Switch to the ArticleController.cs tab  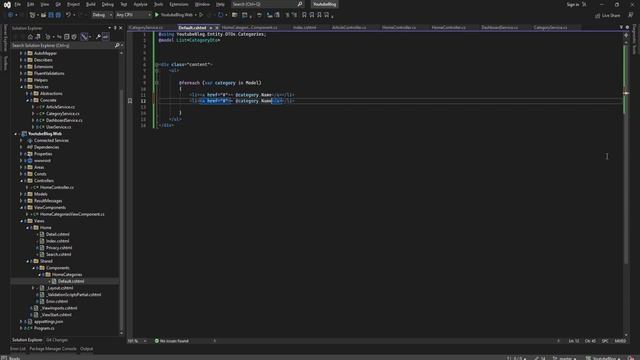(x=349, y=27)
